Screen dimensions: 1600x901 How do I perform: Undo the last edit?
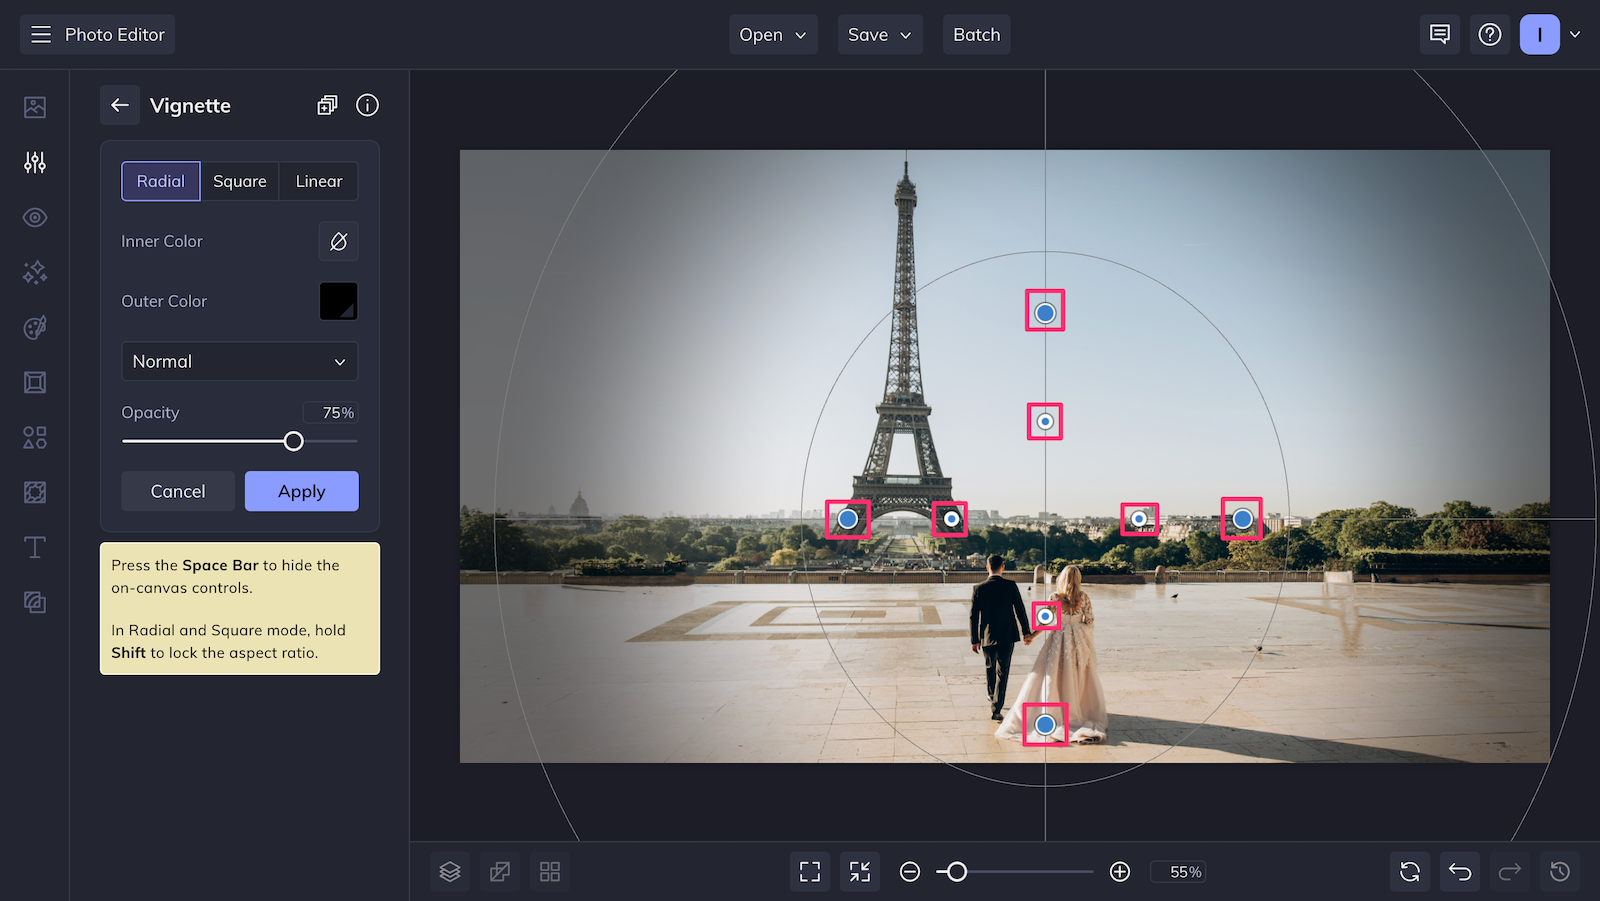click(x=1459, y=871)
